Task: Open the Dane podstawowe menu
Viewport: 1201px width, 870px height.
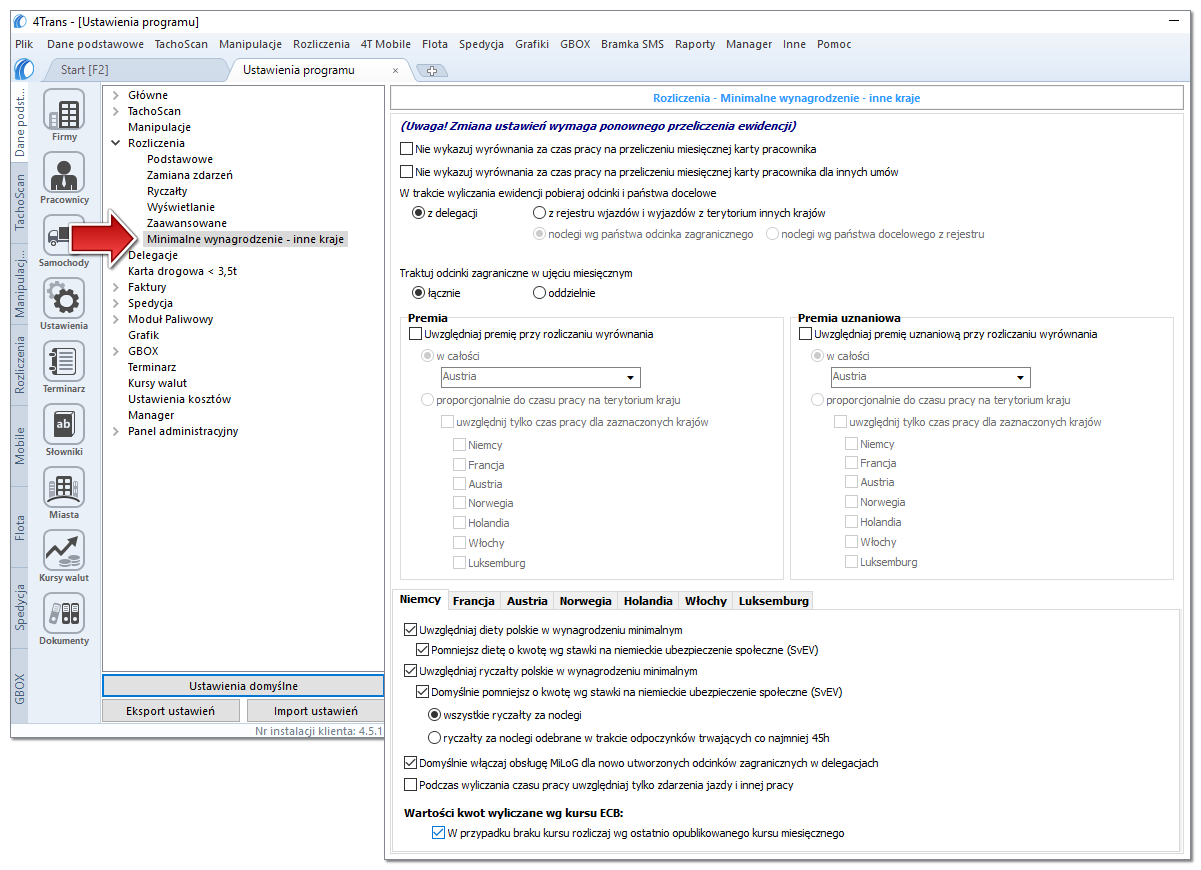Action: [95, 44]
